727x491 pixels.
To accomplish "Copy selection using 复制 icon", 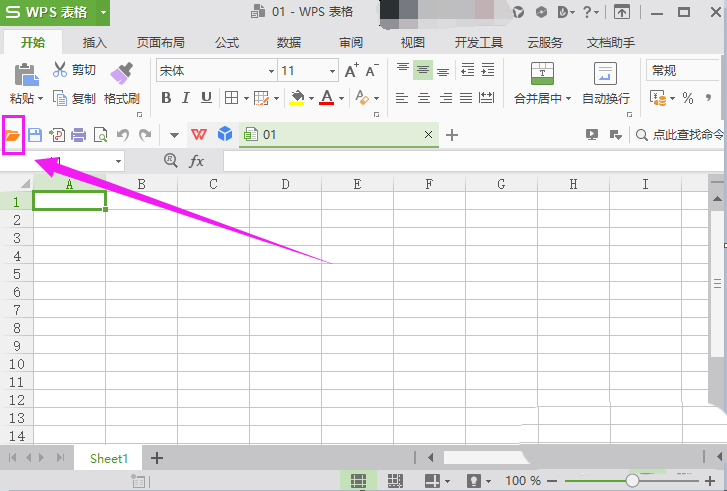I will coord(74,98).
